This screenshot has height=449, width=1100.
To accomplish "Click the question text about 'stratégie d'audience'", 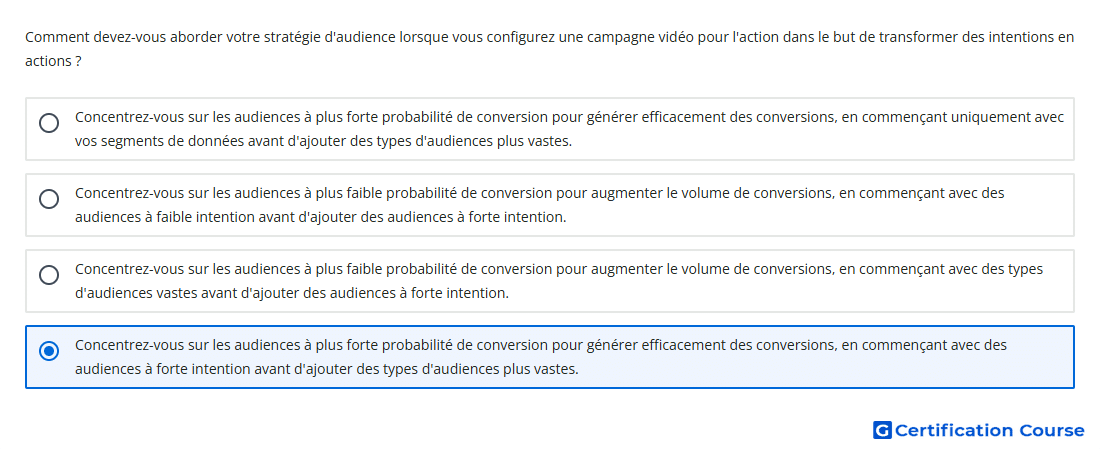I will 549,49.
